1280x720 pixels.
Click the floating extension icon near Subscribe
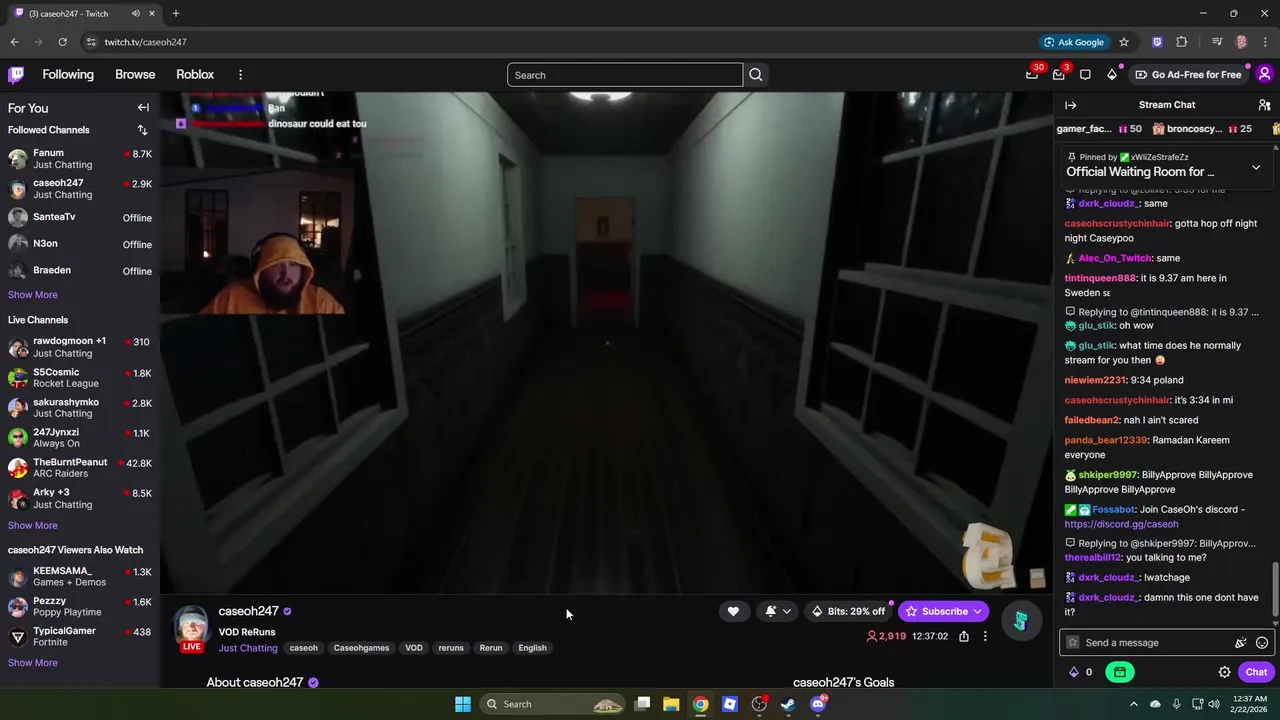tap(1021, 621)
